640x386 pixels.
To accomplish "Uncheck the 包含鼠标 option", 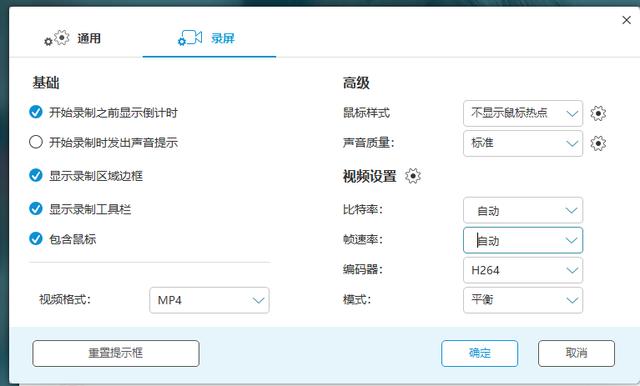I will coord(36,239).
